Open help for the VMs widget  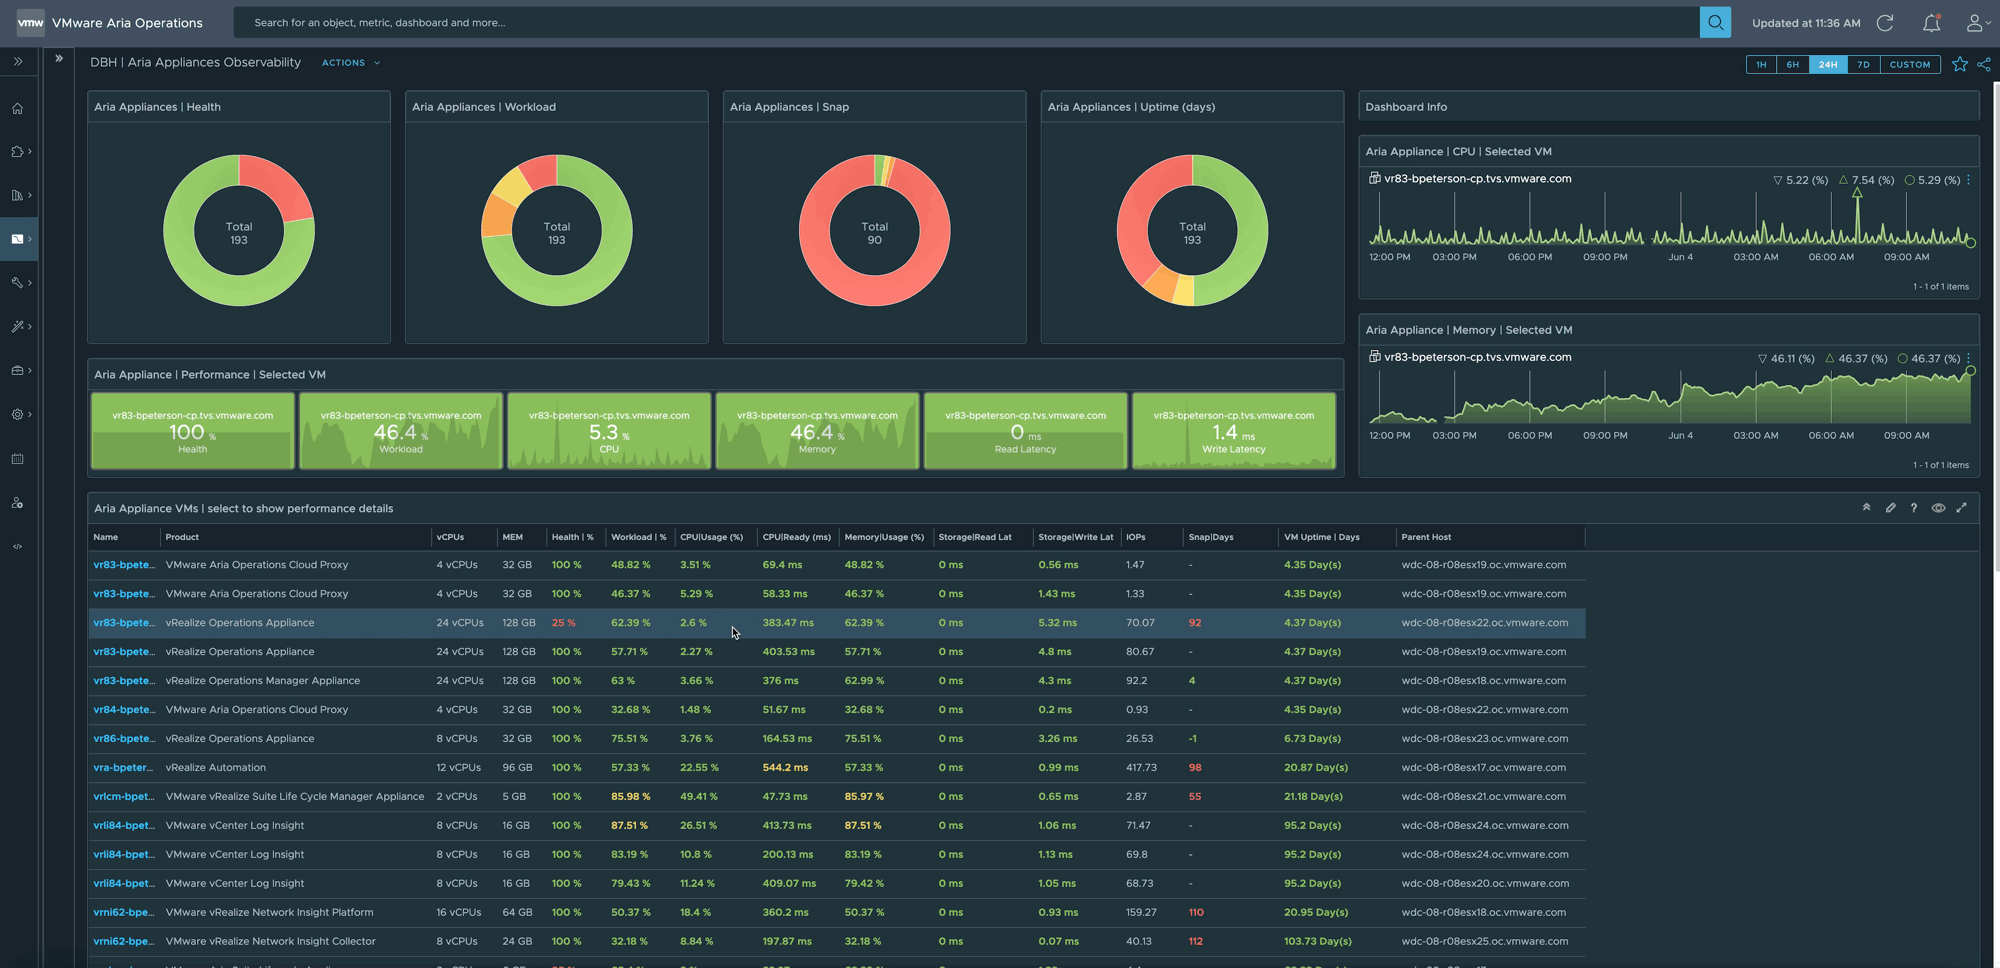point(1914,508)
